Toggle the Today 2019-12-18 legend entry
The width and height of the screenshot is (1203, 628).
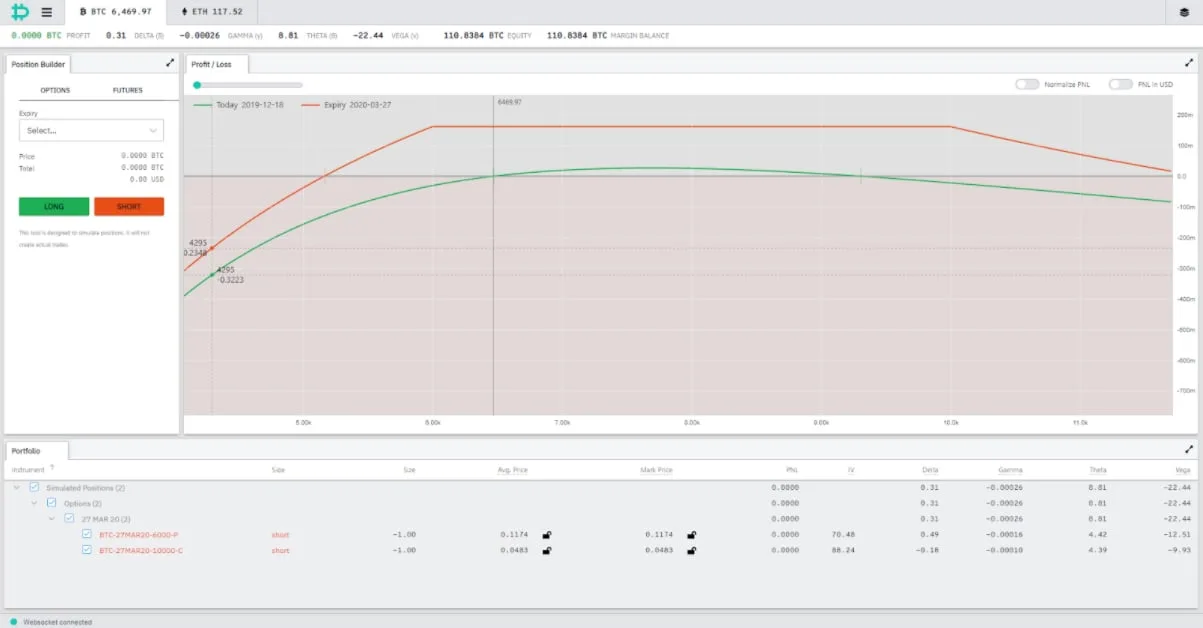pyautogui.click(x=238, y=104)
